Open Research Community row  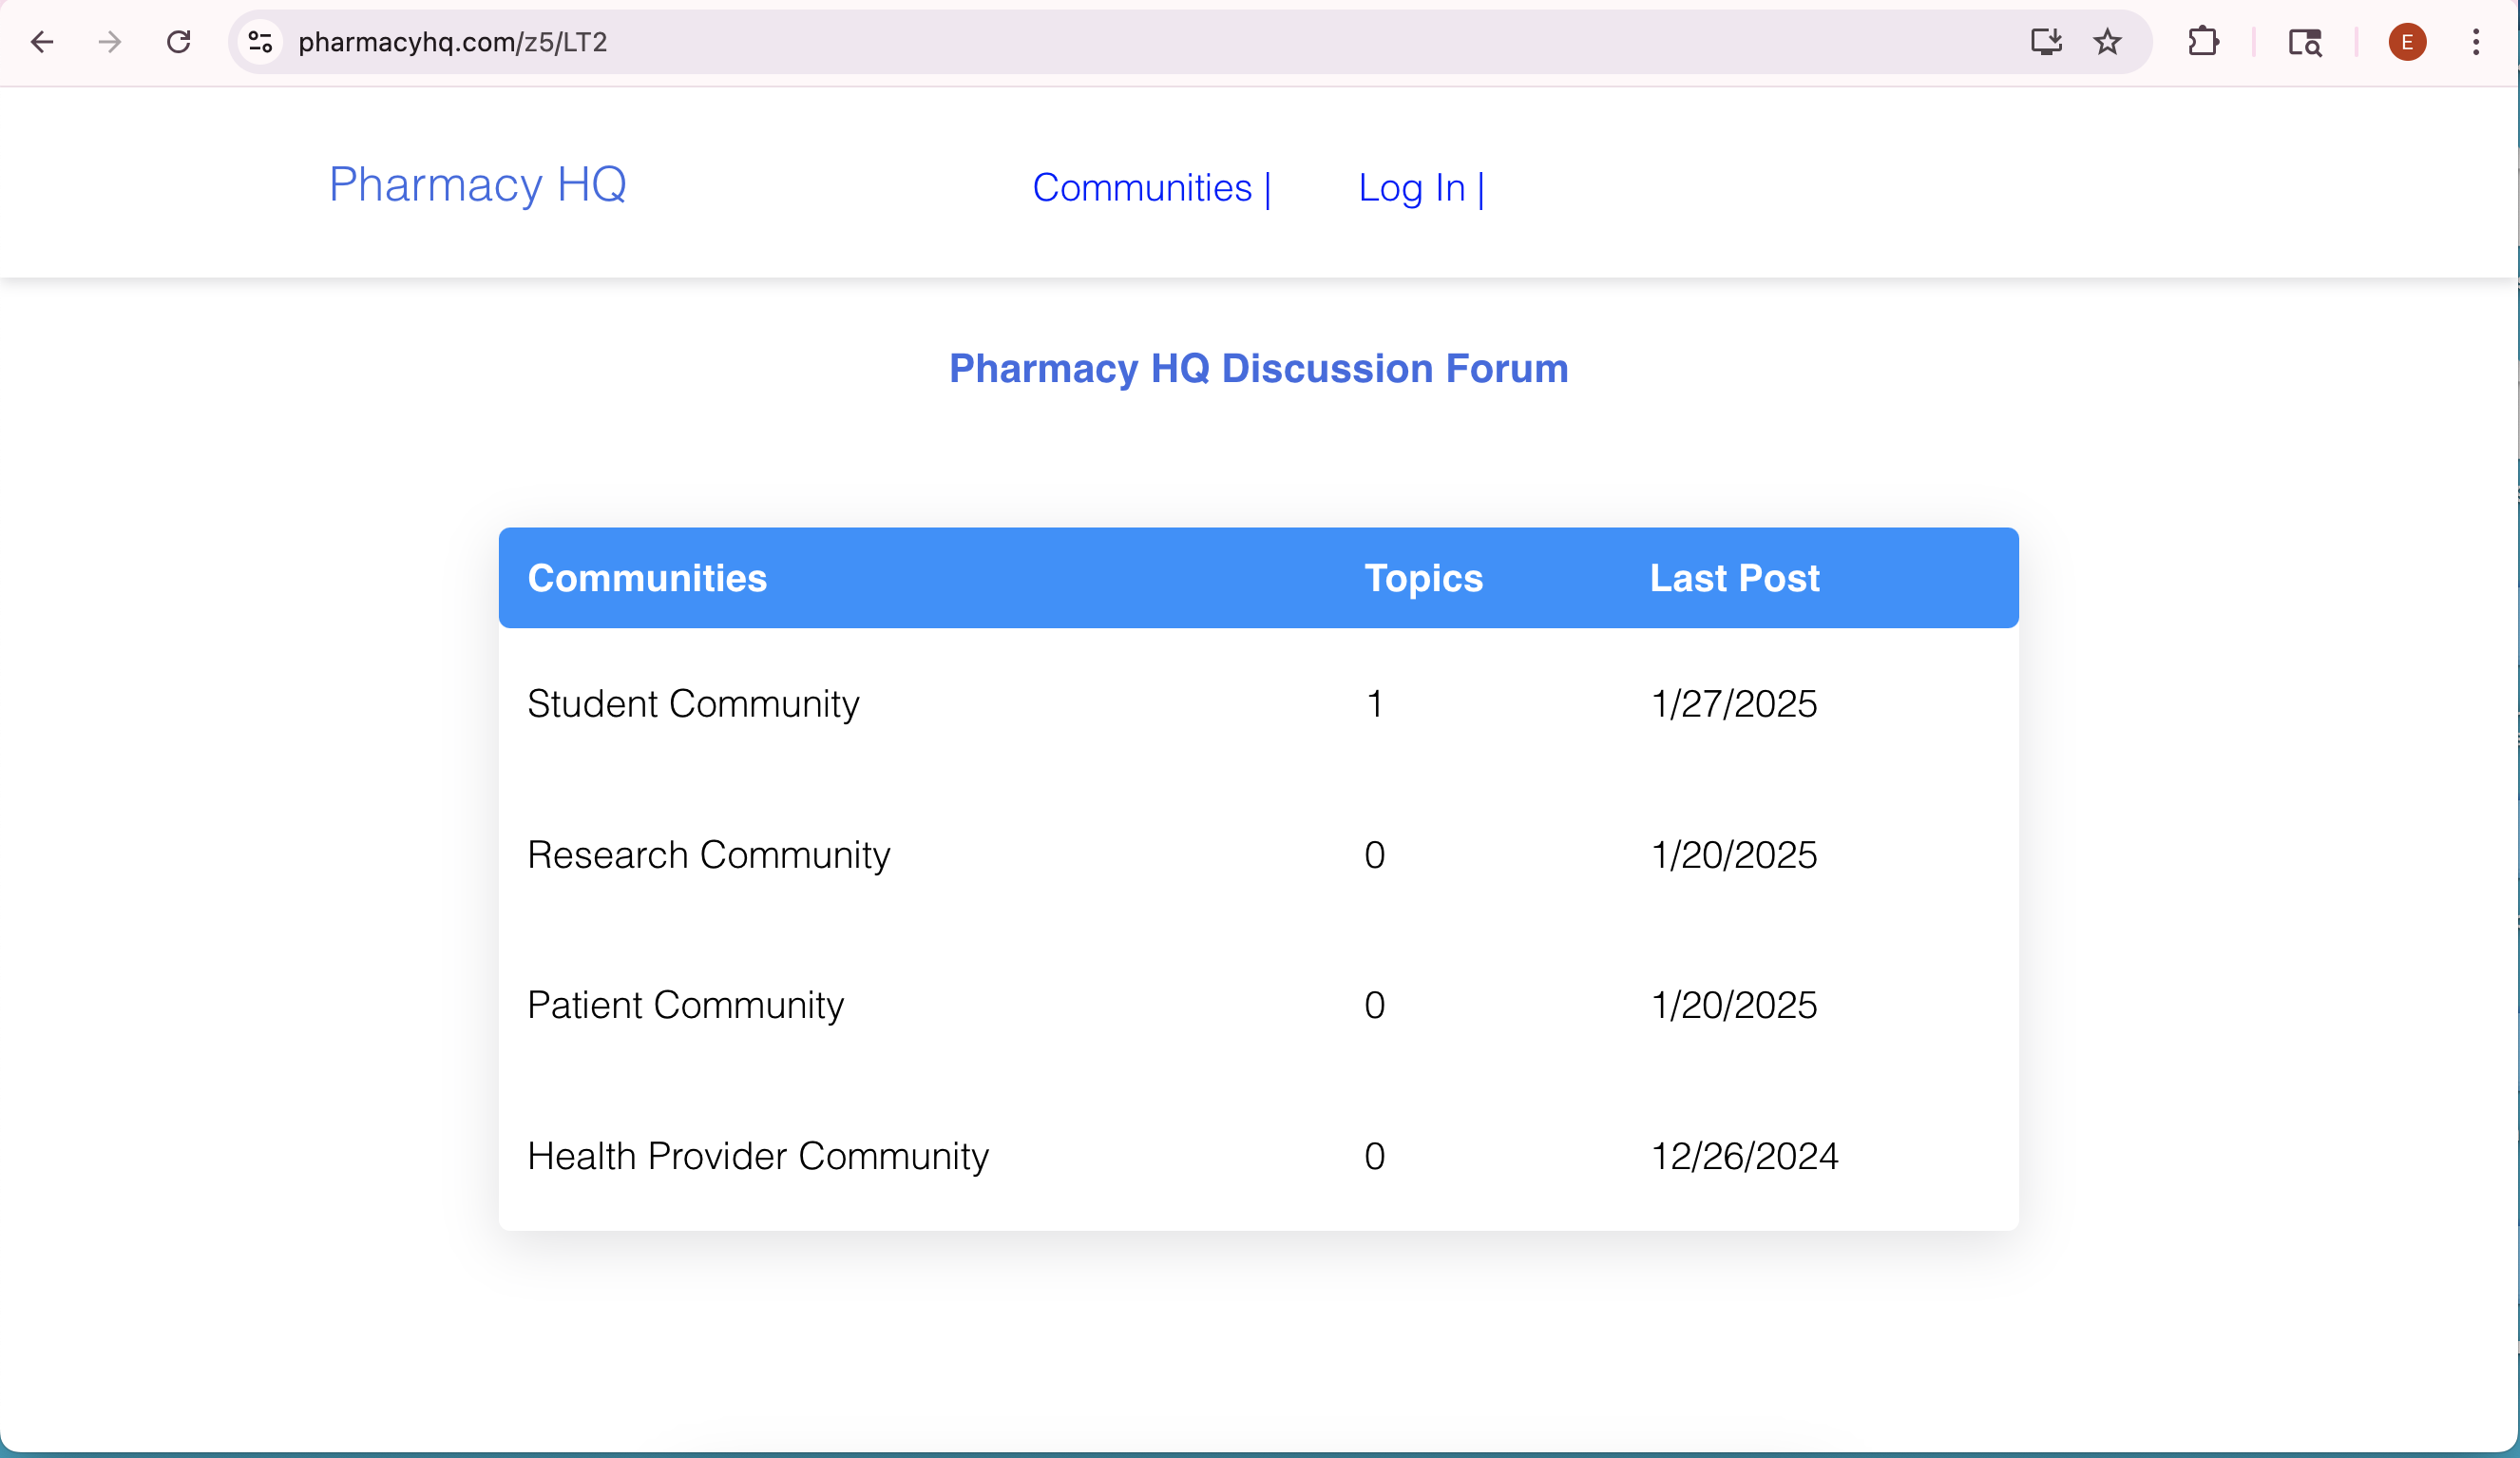click(708, 855)
